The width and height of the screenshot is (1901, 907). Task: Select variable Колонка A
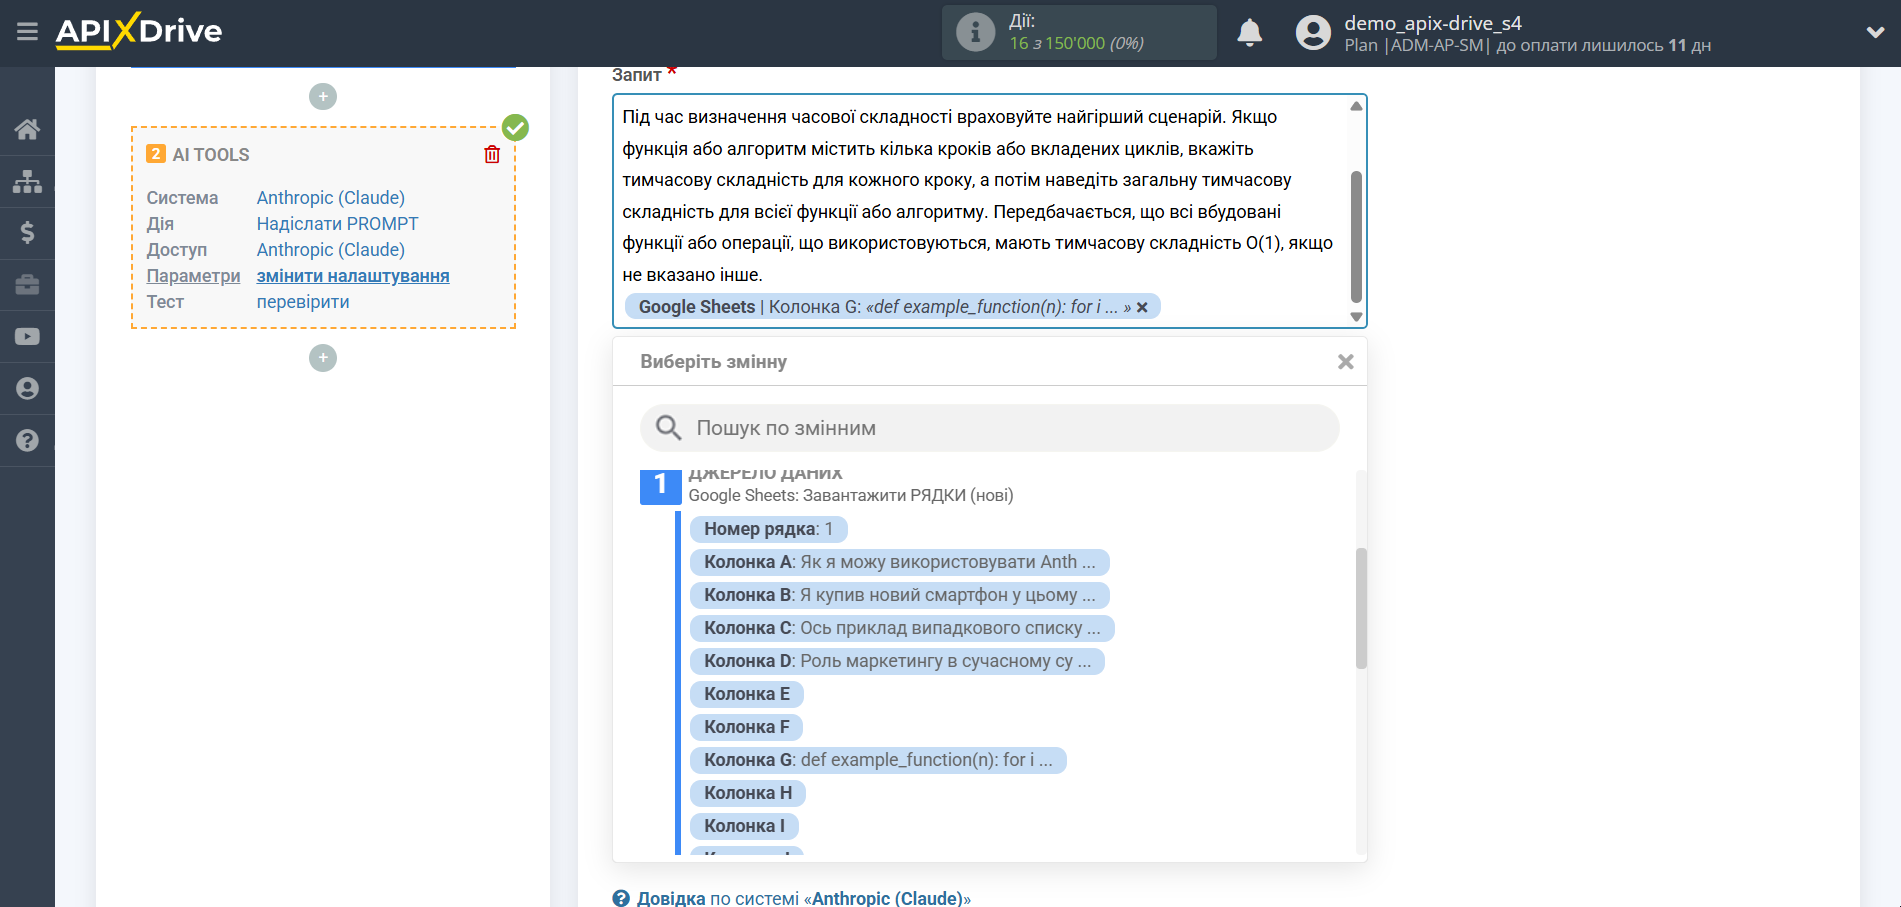(898, 562)
